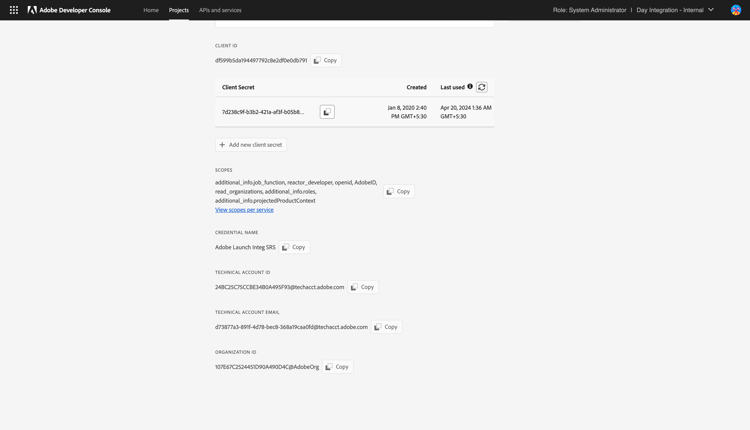
Task: Click the Role: System Administrator text
Action: (589, 10)
